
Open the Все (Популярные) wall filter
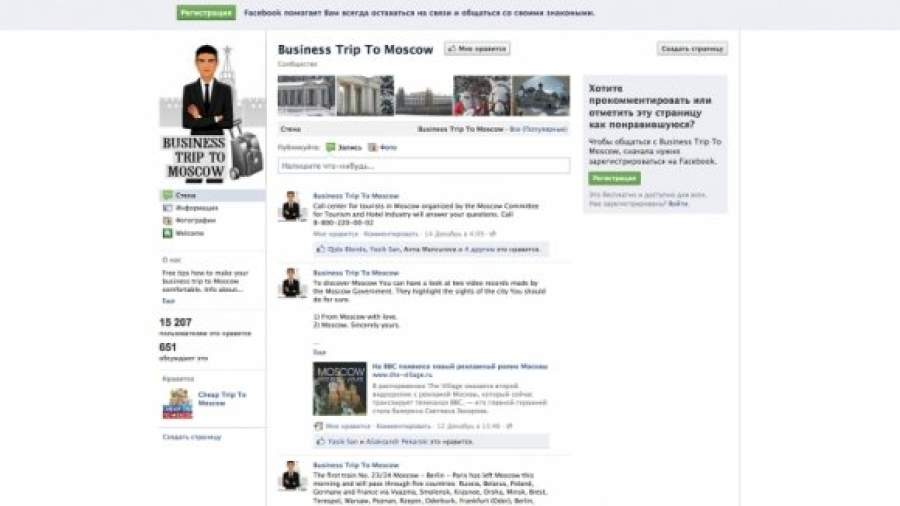pos(538,129)
